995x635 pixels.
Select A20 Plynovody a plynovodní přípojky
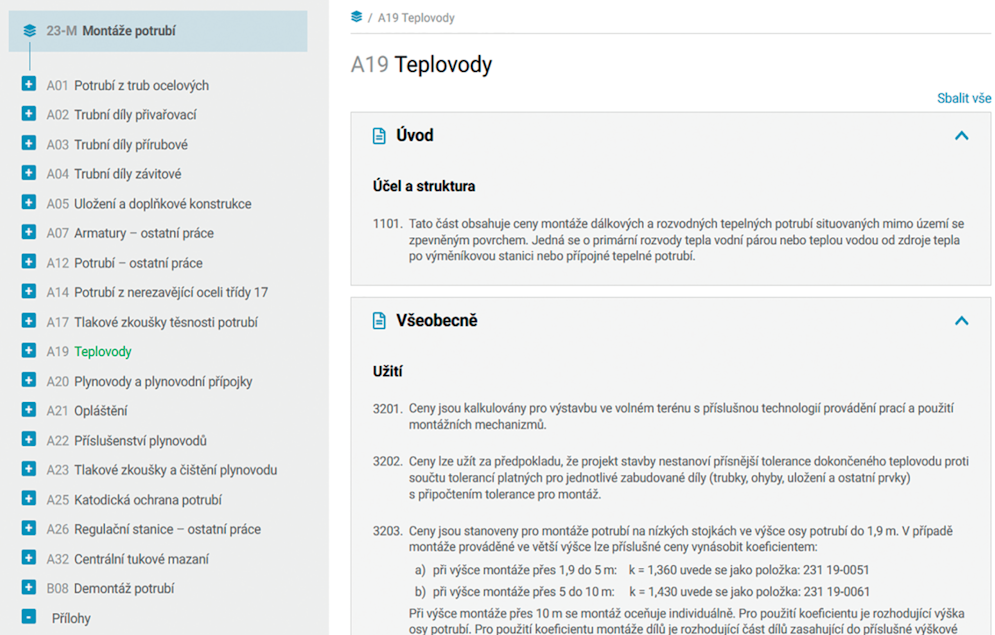tap(149, 381)
